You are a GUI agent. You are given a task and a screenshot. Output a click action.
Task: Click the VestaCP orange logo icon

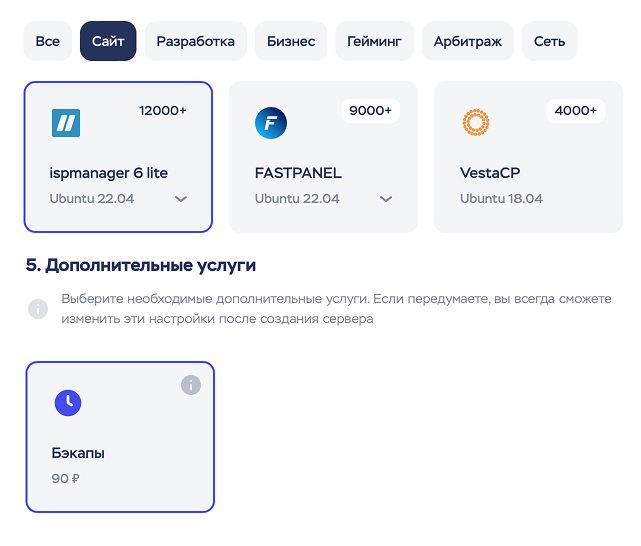tap(476, 123)
